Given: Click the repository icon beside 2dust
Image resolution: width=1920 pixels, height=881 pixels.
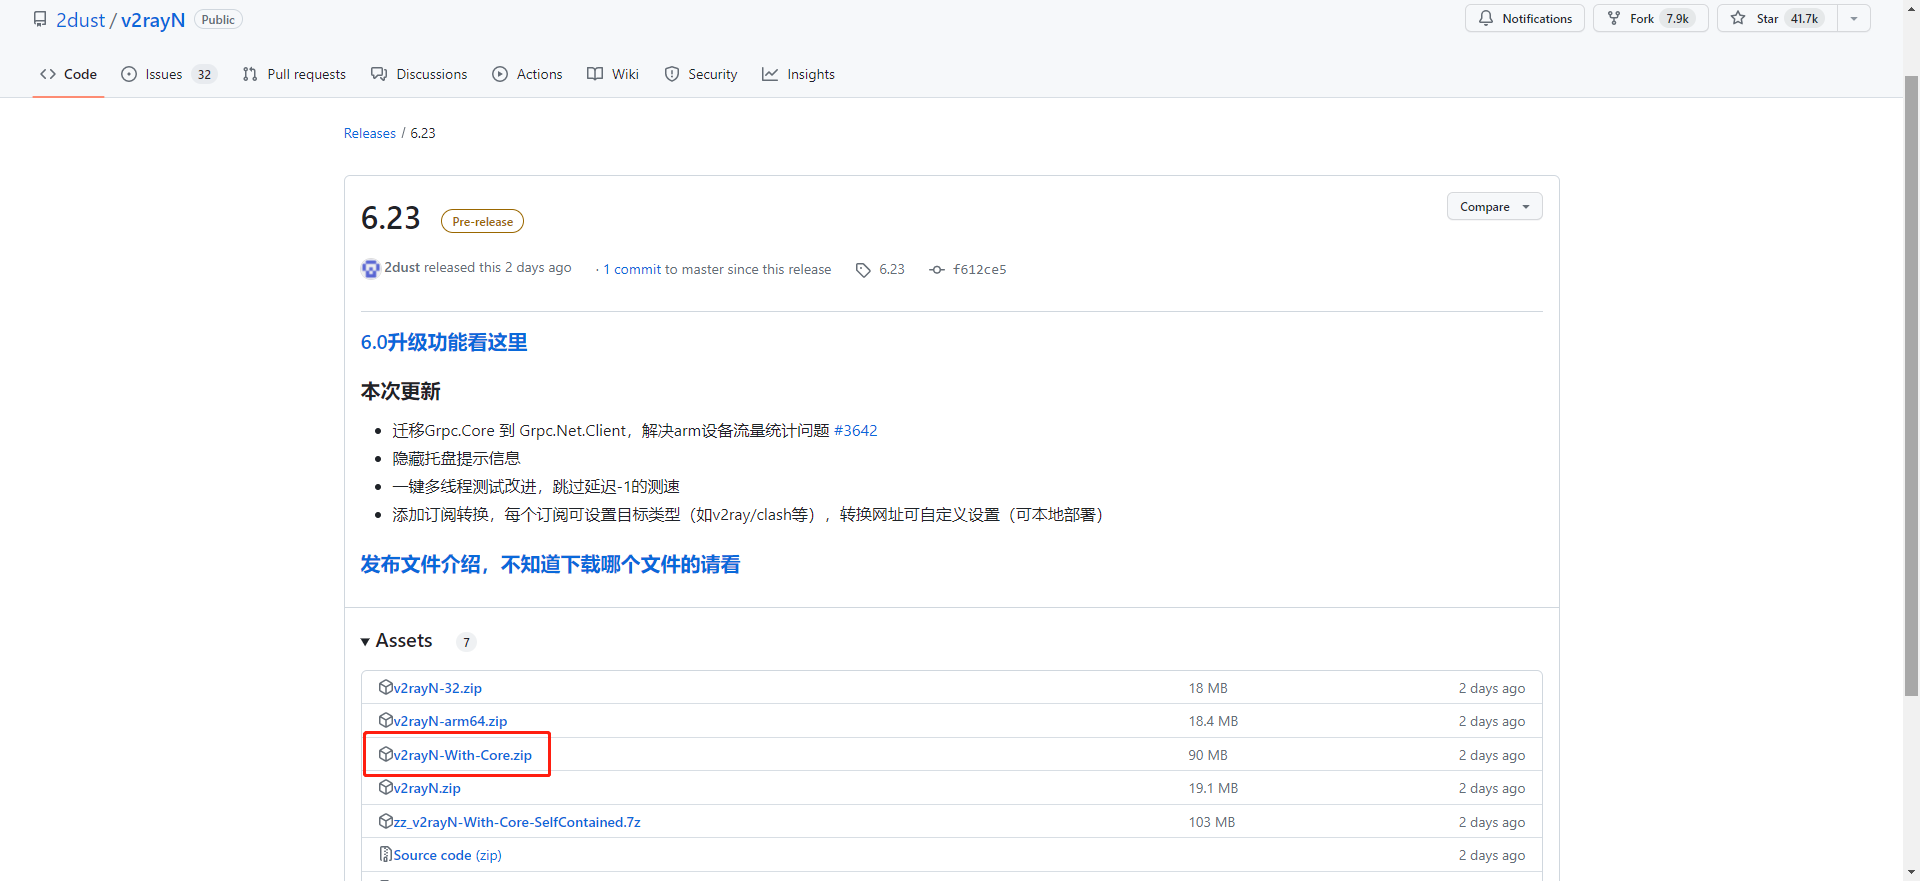Looking at the screenshot, I should 40,19.
